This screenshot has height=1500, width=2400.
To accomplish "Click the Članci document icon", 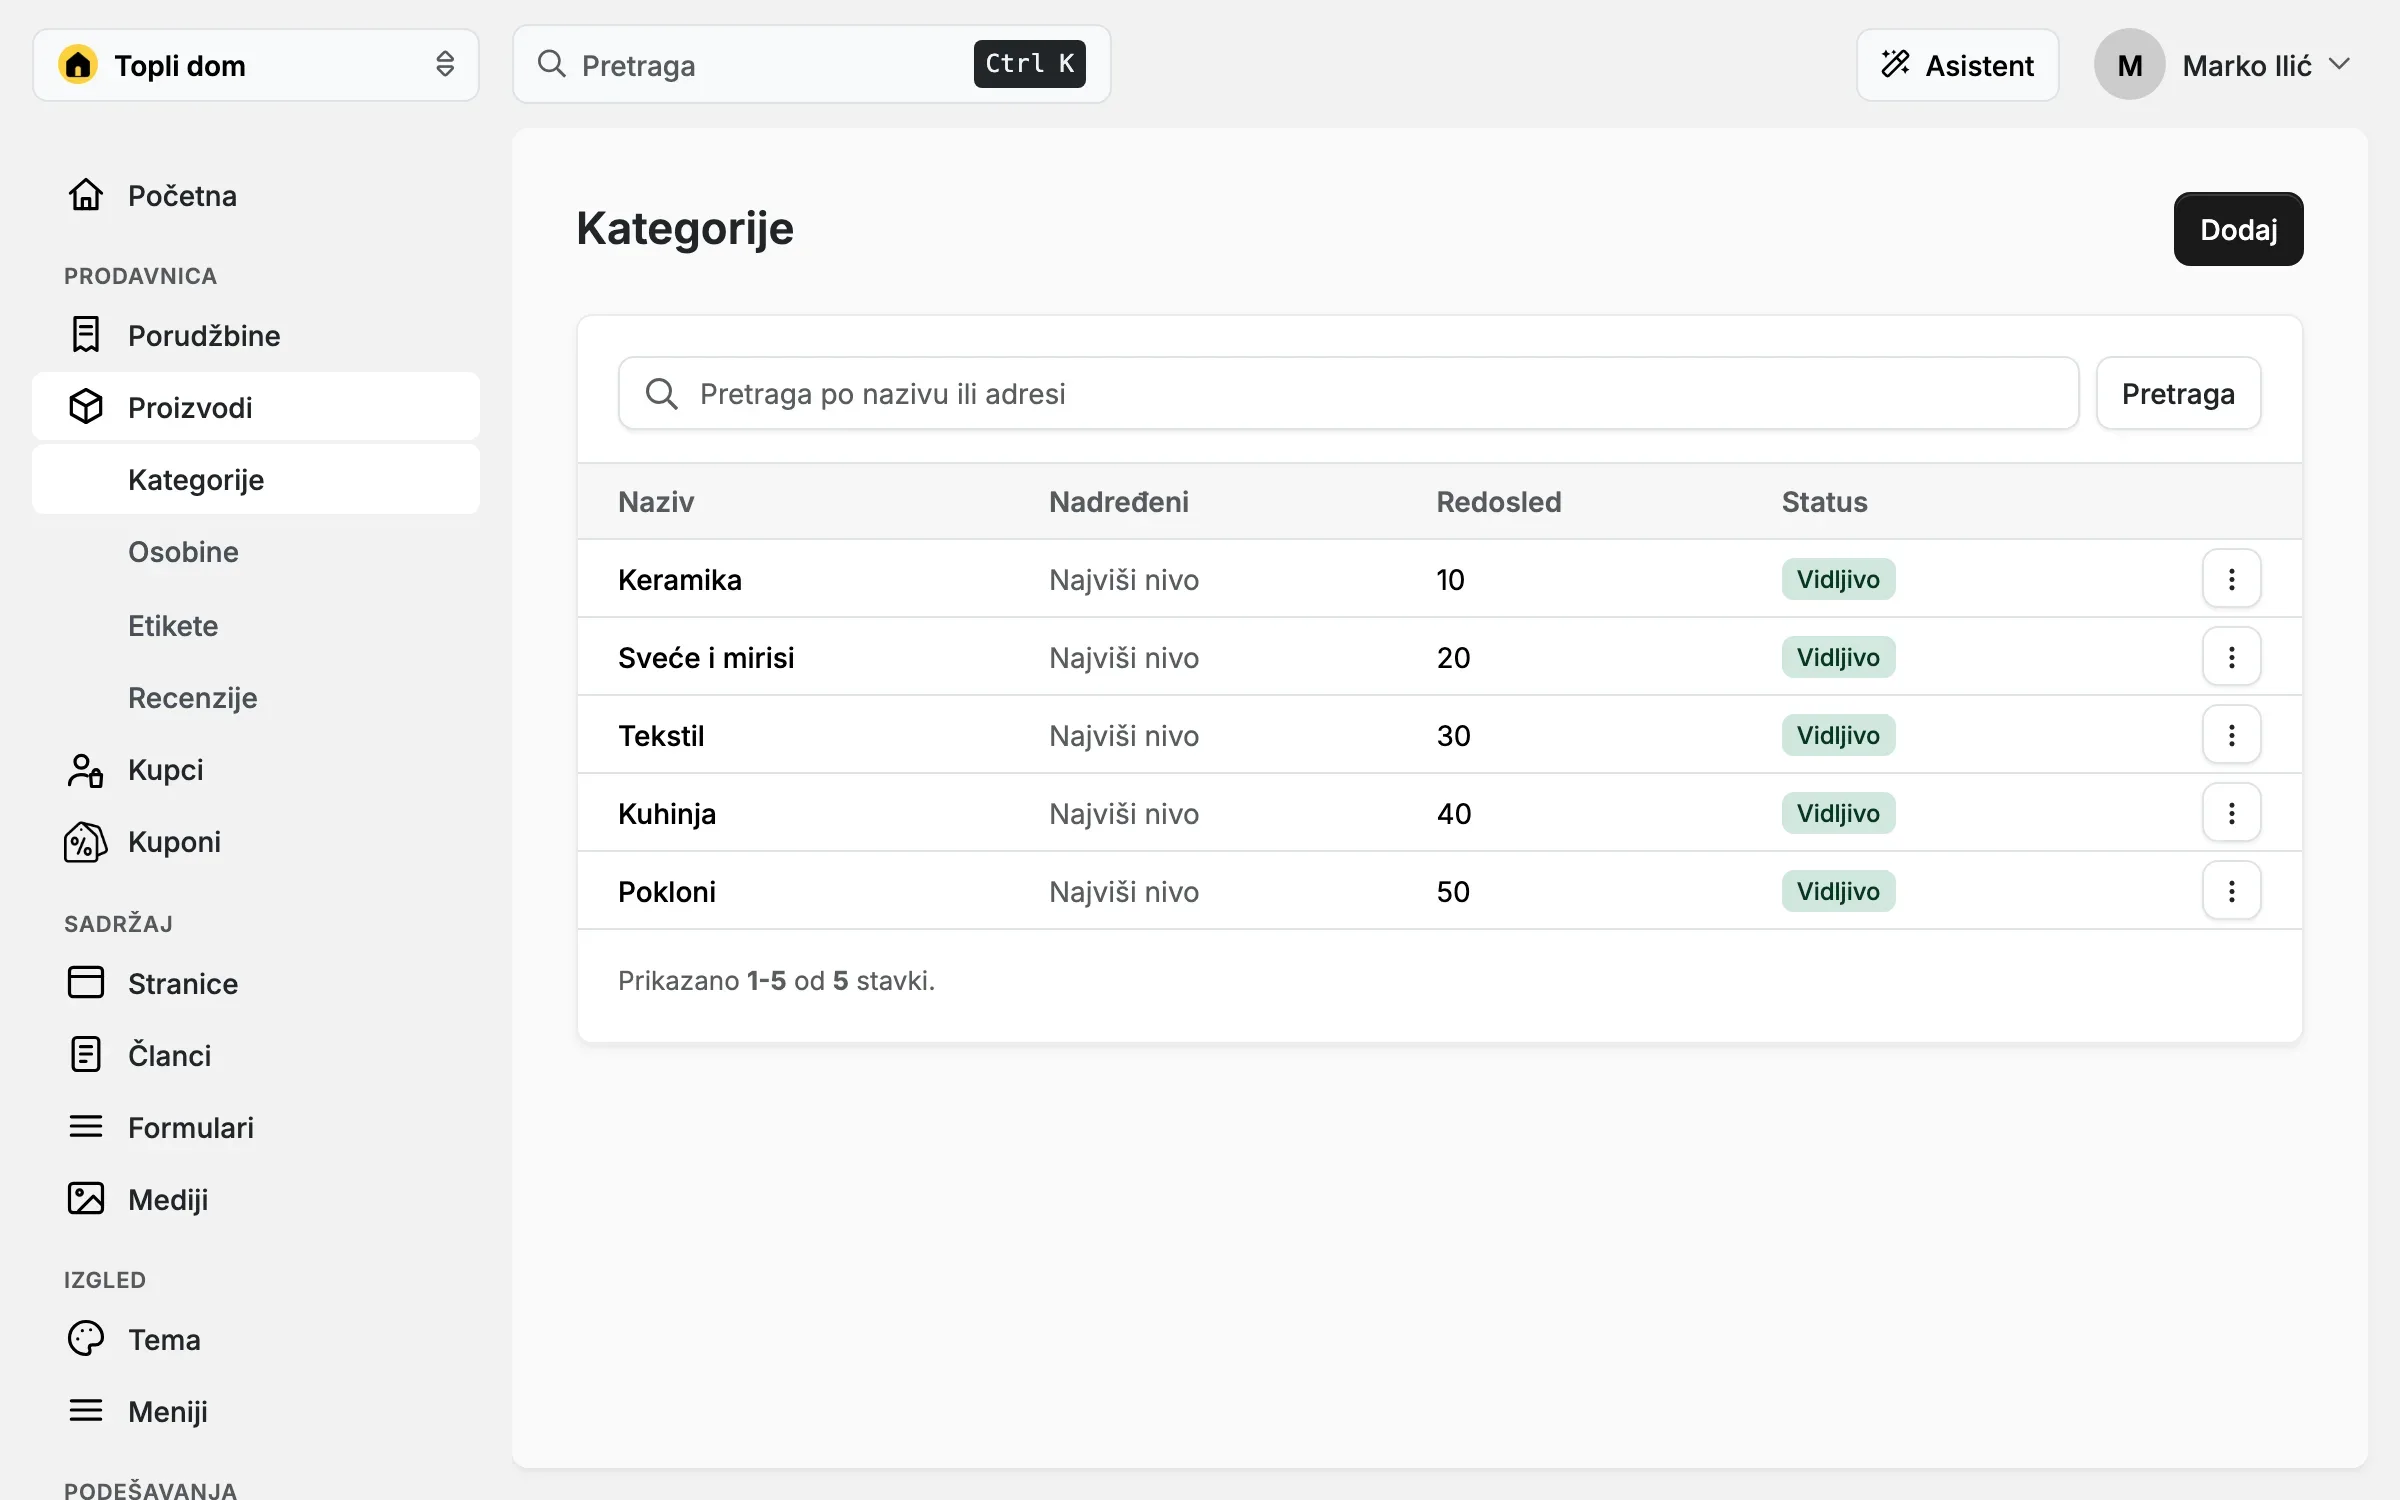I will pyautogui.click(x=86, y=1055).
